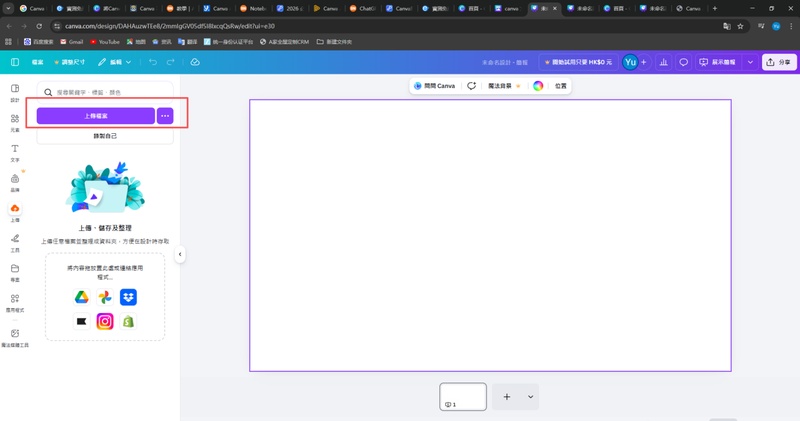The width and height of the screenshot is (800, 421).
Task: Switch to the Notebook browser tab
Action: click(x=253, y=8)
